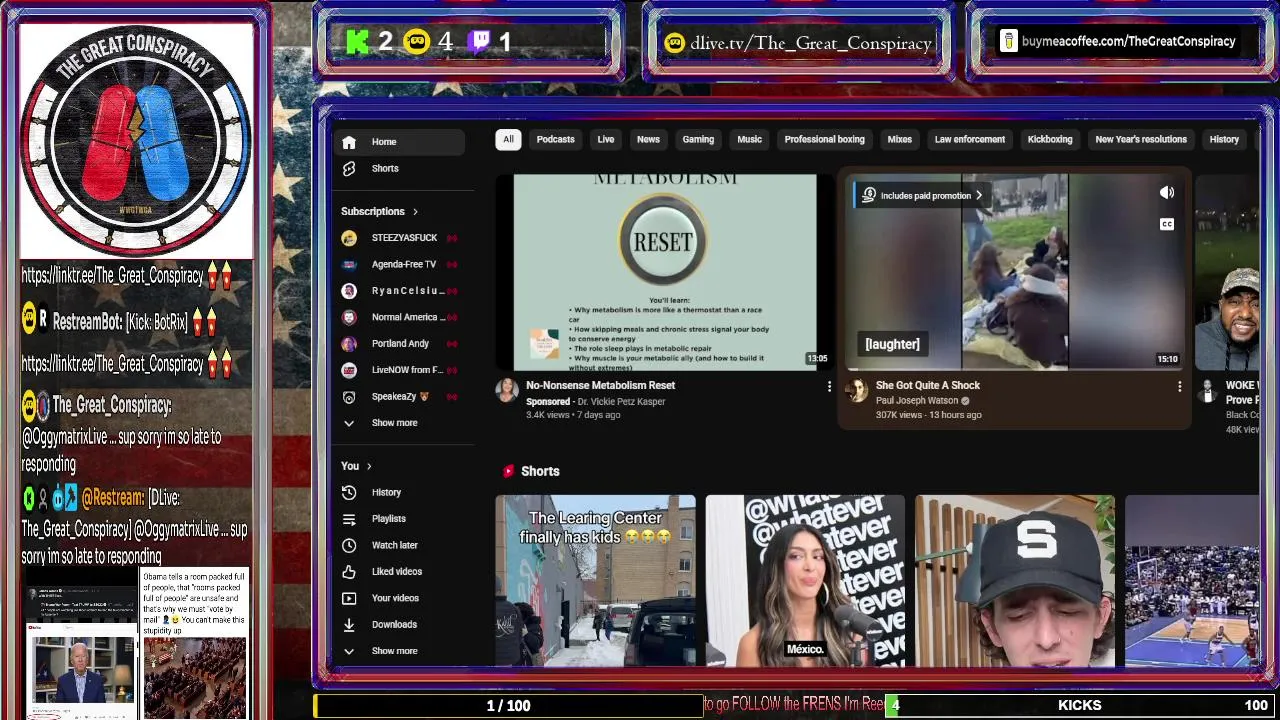Open SpeakeaZy channel avatar

tap(349, 397)
